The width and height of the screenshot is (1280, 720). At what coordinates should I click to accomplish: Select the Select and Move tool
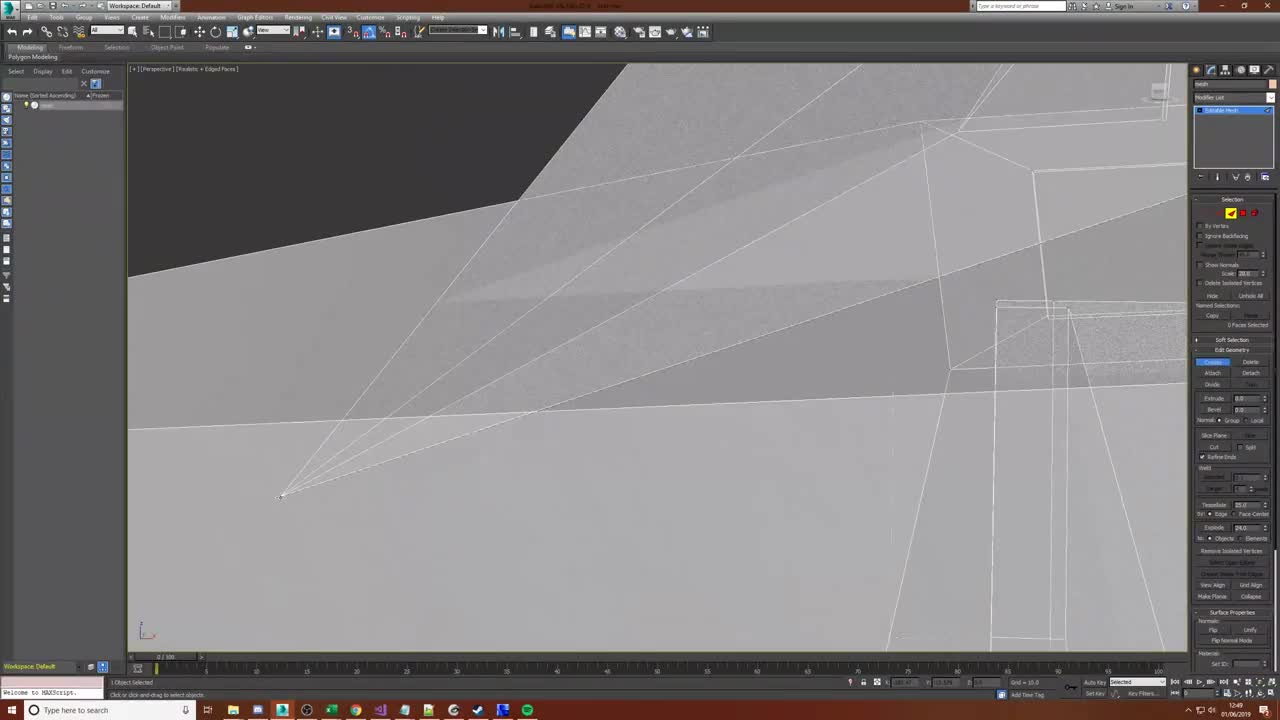[200, 32]
